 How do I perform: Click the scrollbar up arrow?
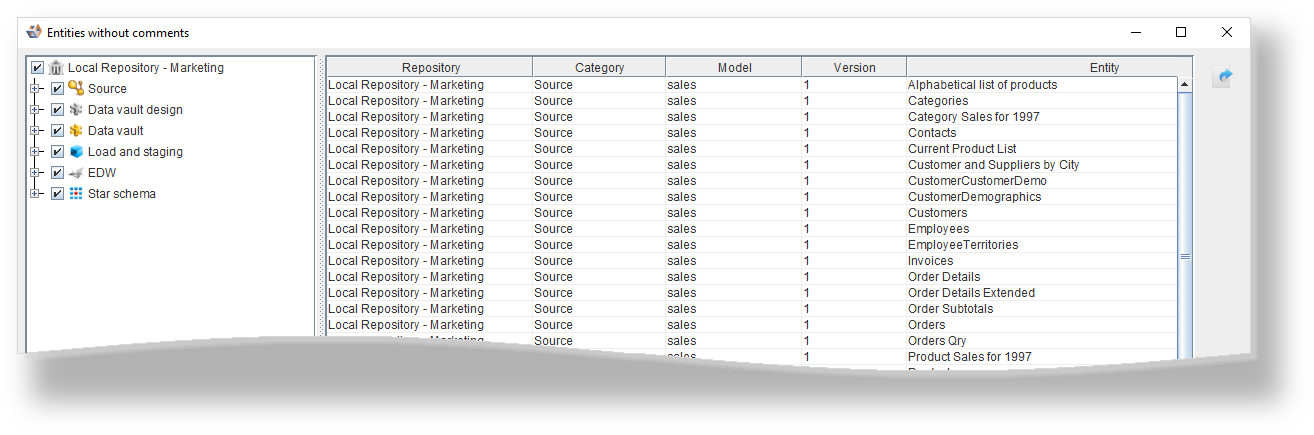1185,85
